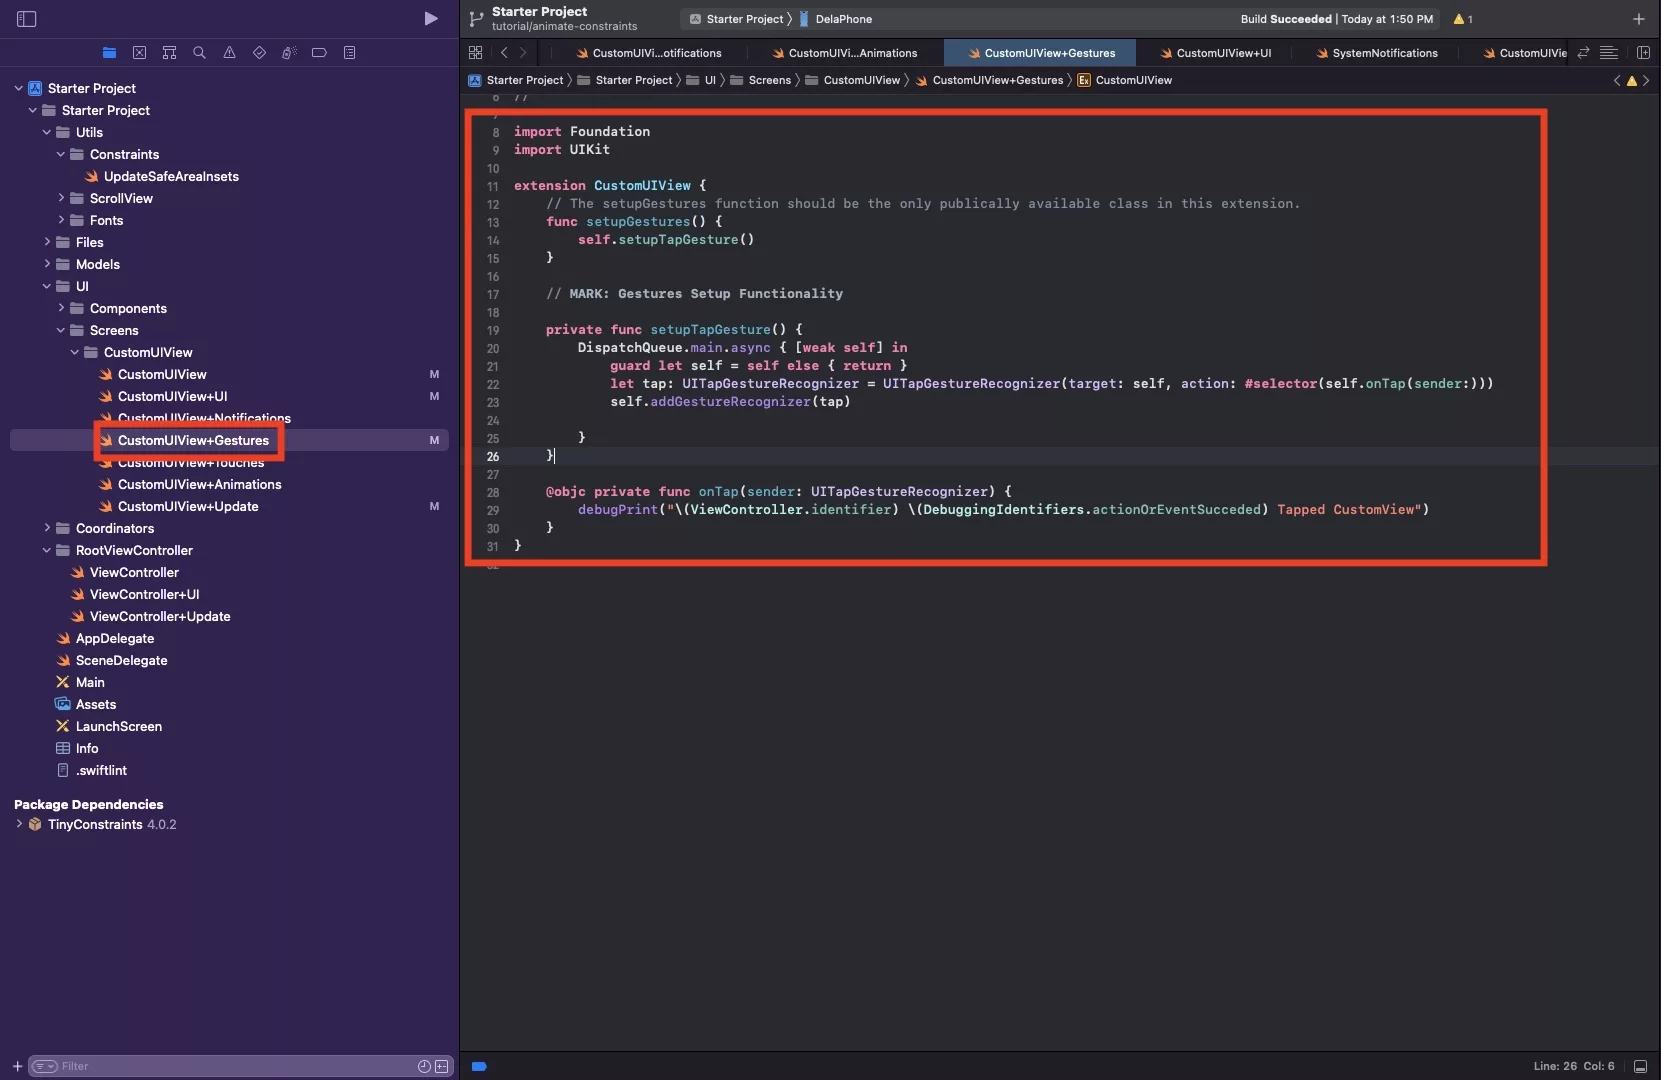
Task: Open the Find navigator
Action: coord(199,53)
